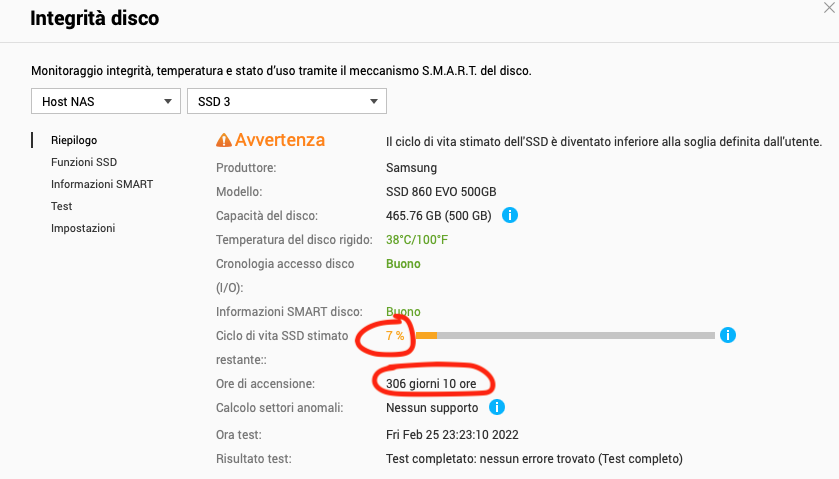Click the Avvertenza status heading
The height and width of the screenshot is (479, 839).
(280, 140)
